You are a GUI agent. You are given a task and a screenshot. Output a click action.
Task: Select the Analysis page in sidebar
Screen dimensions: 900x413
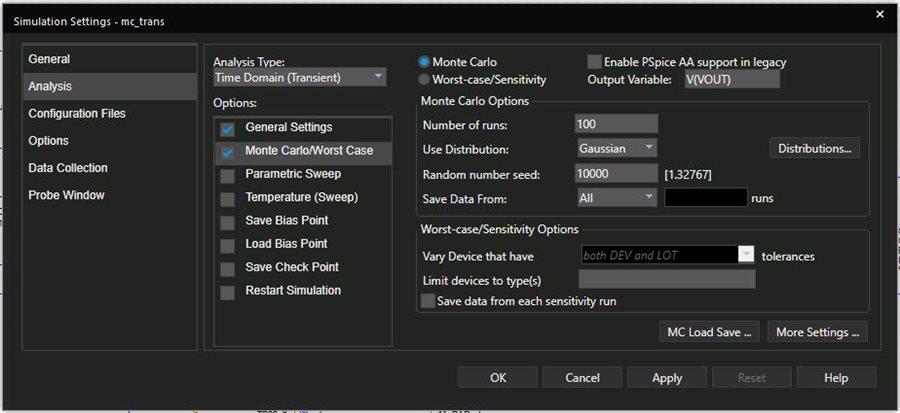110,86
